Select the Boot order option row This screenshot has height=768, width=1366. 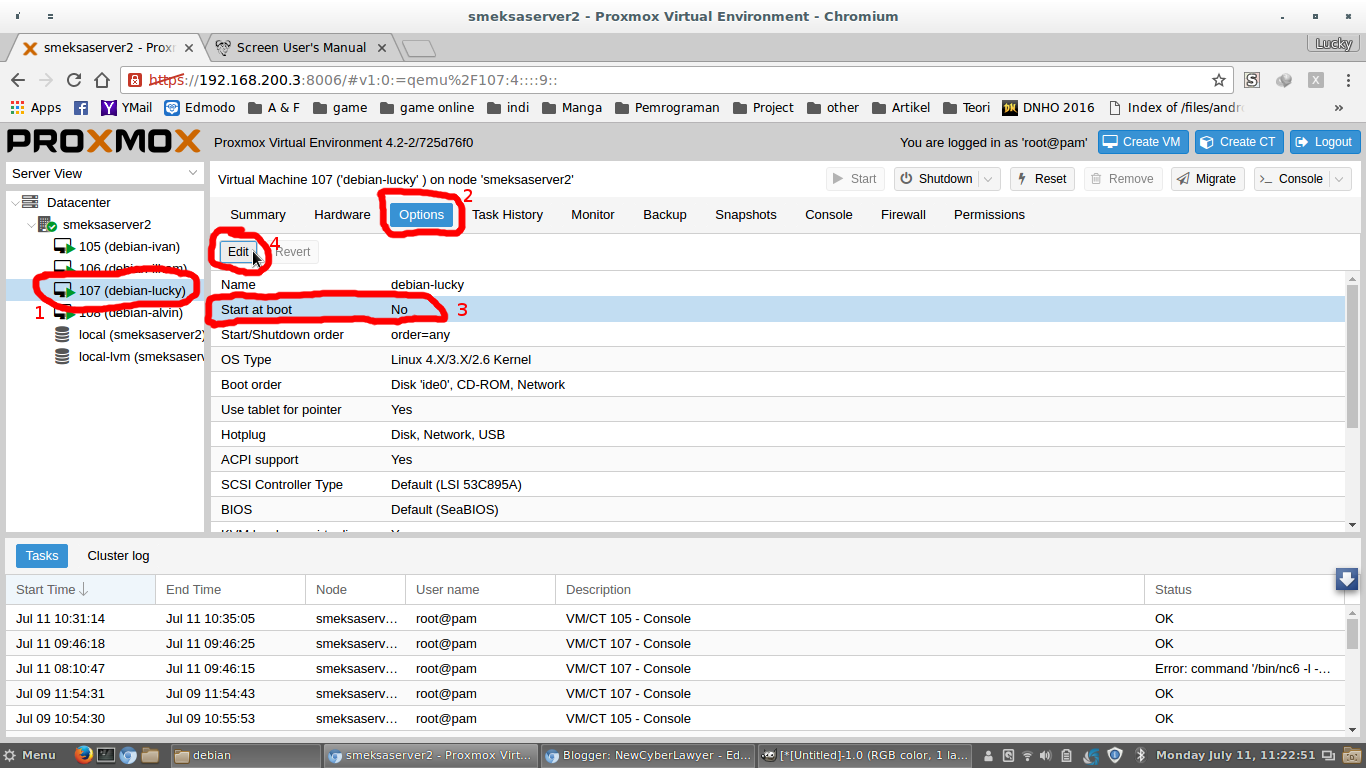(x=778, y=385)
